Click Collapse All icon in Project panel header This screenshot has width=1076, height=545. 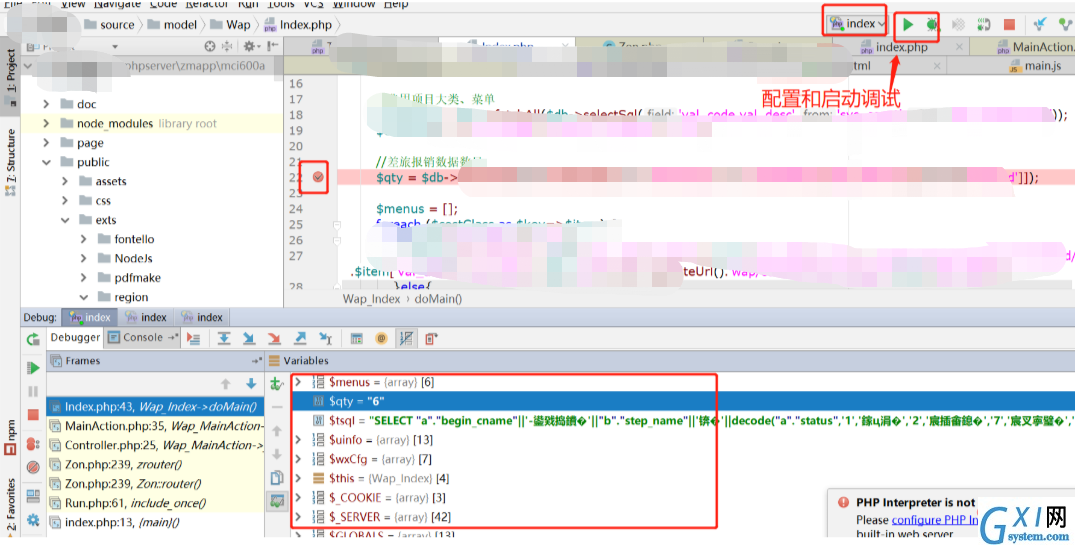pos(227,46)
